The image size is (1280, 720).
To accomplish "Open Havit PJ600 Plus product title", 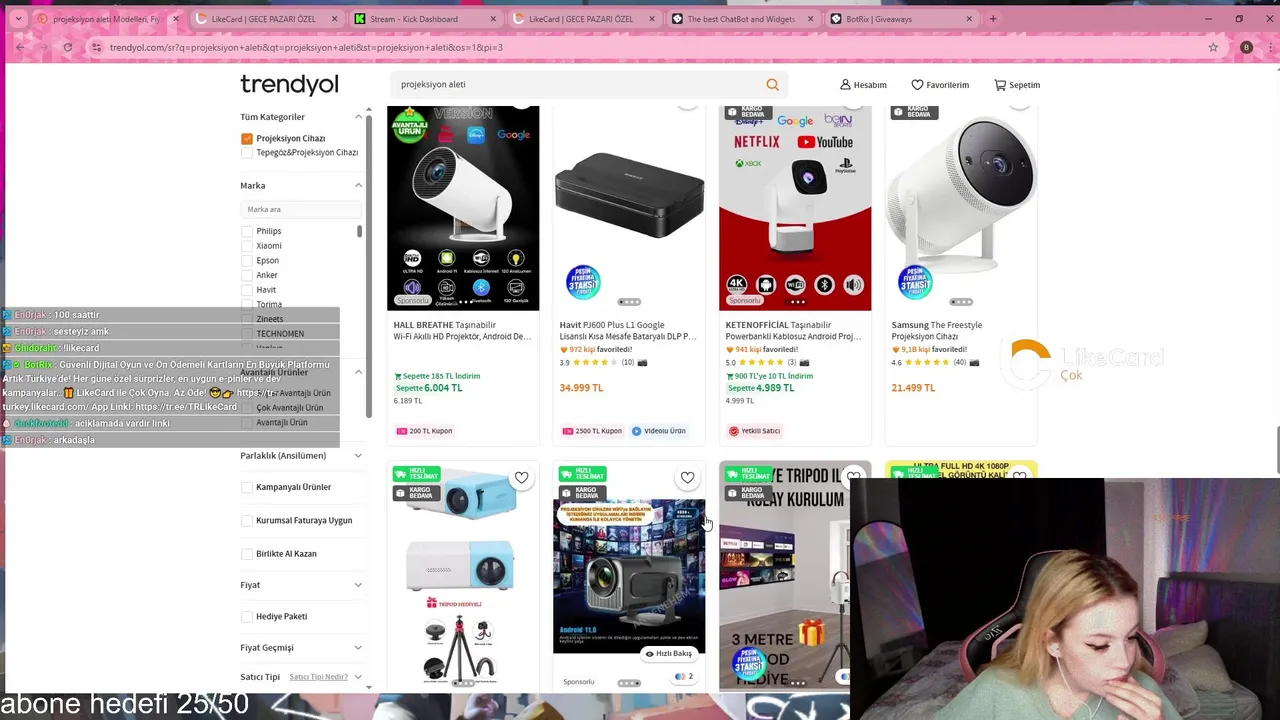I will tap(628, 331).
